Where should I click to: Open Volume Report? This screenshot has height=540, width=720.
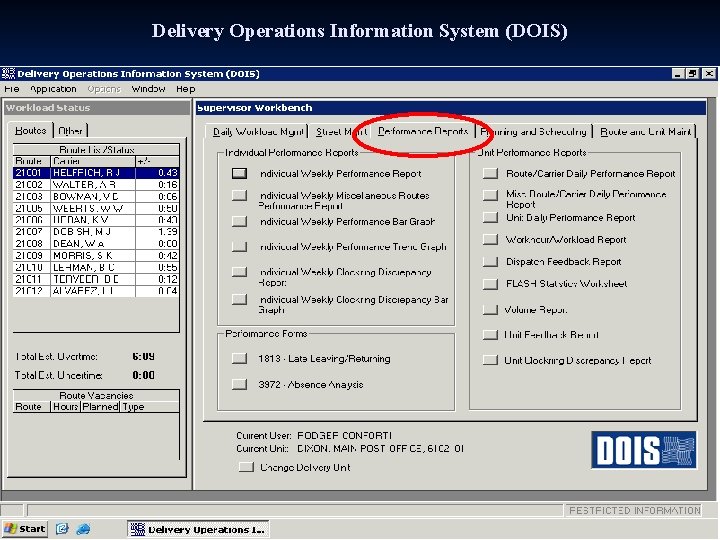(490, 309)
